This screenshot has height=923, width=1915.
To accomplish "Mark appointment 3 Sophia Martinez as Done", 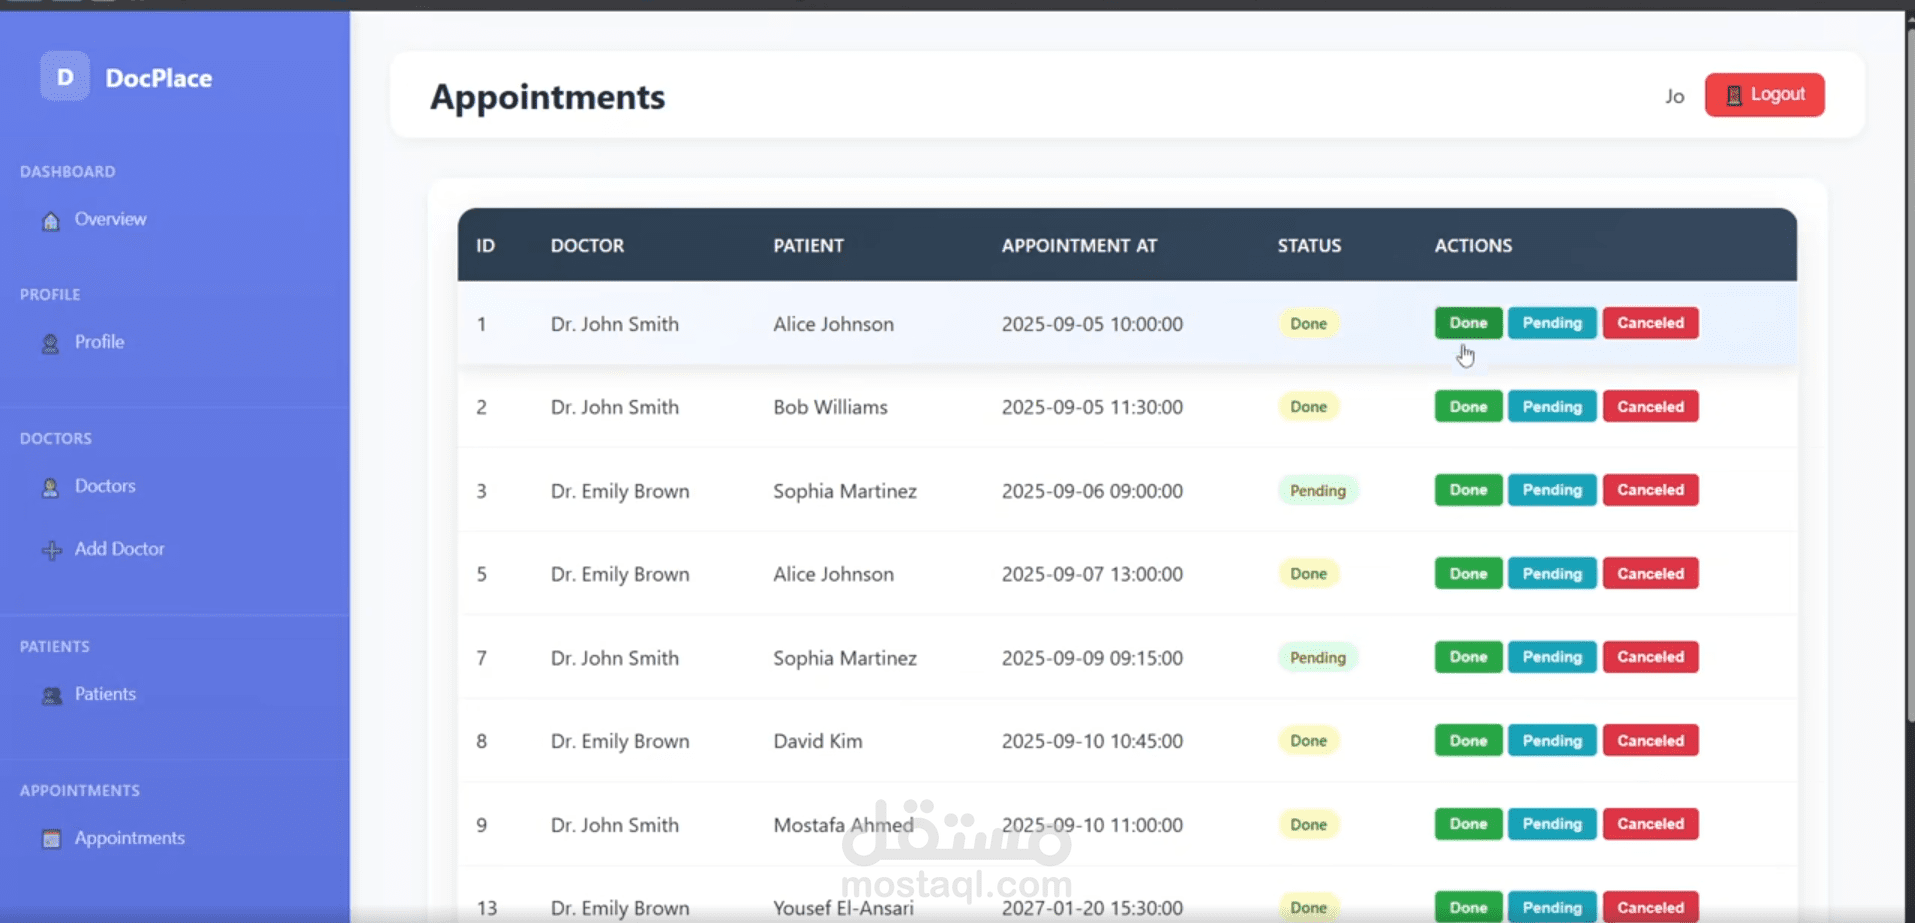I will tap(1468, 490).
